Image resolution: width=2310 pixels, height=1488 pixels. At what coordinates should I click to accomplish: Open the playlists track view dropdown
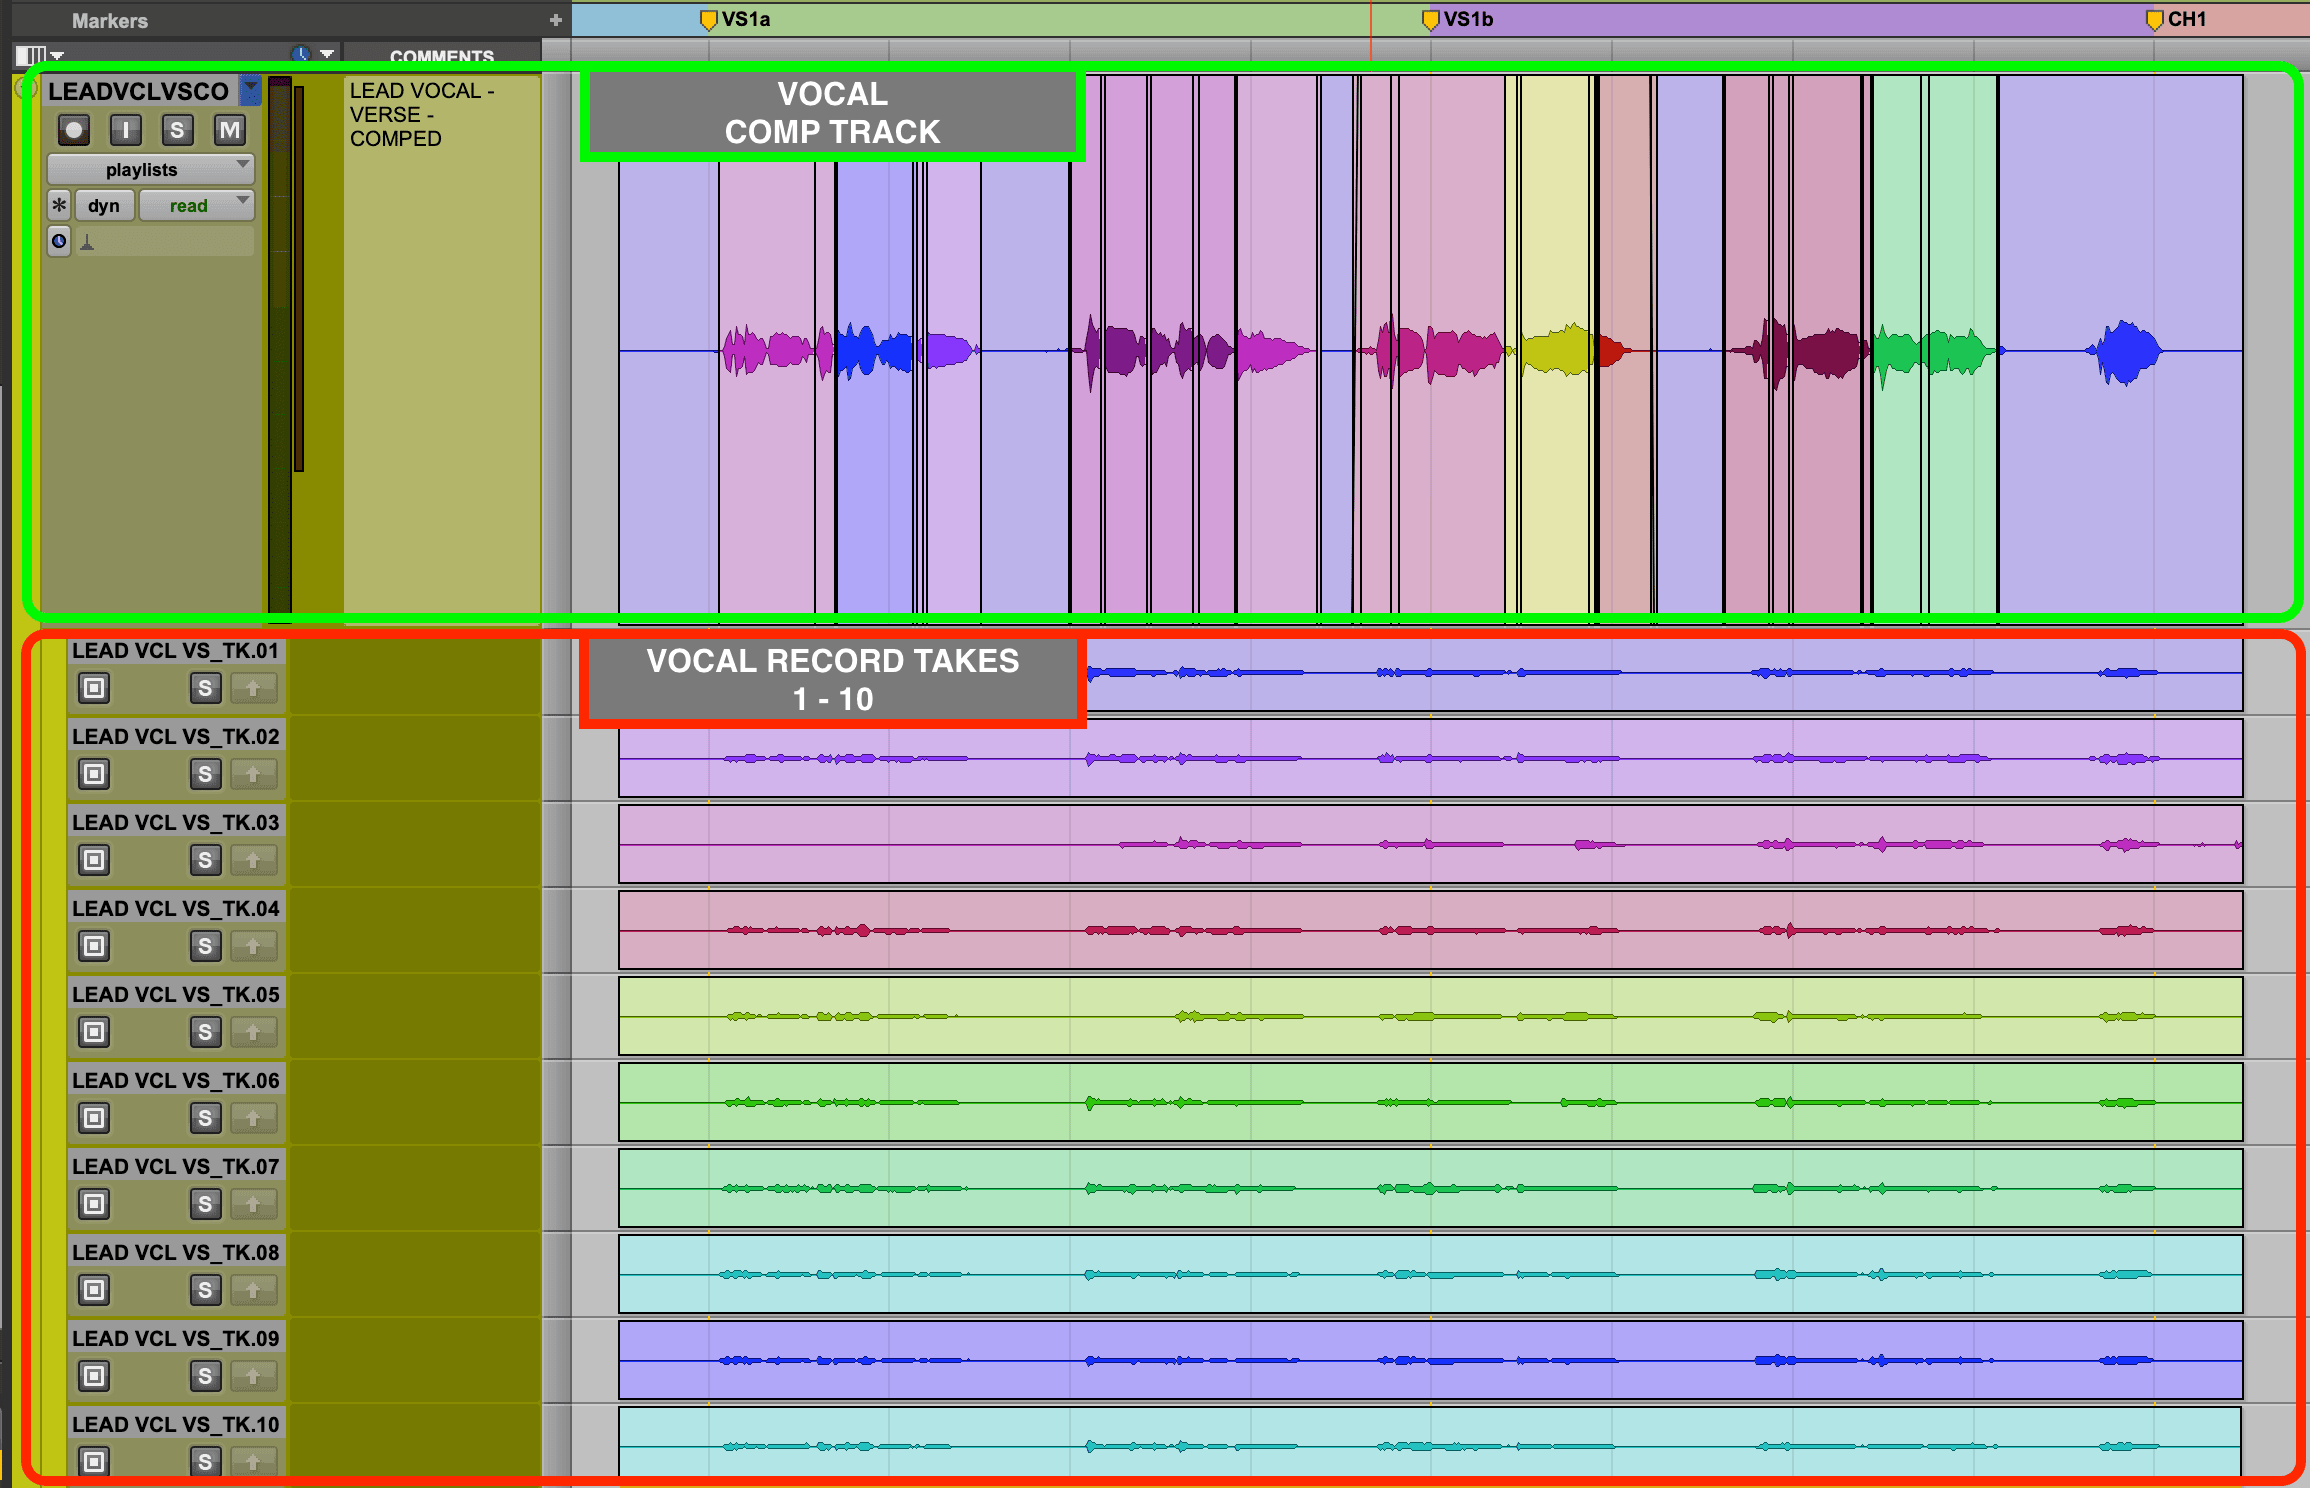(x=151, y=169)
